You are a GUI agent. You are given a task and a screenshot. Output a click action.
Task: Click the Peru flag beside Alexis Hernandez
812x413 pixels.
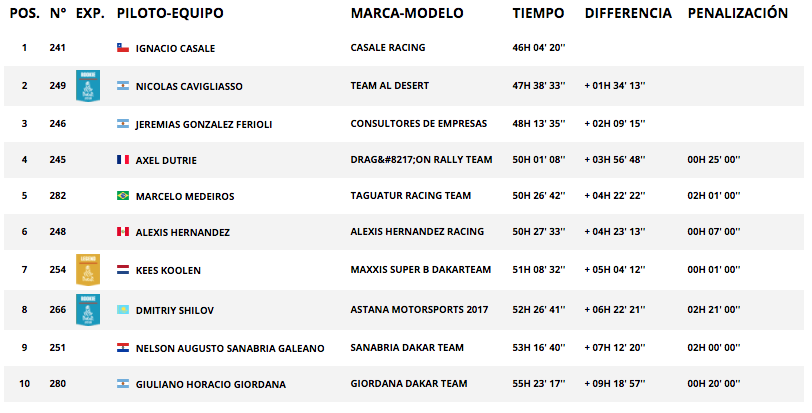(x=123, y=231)
